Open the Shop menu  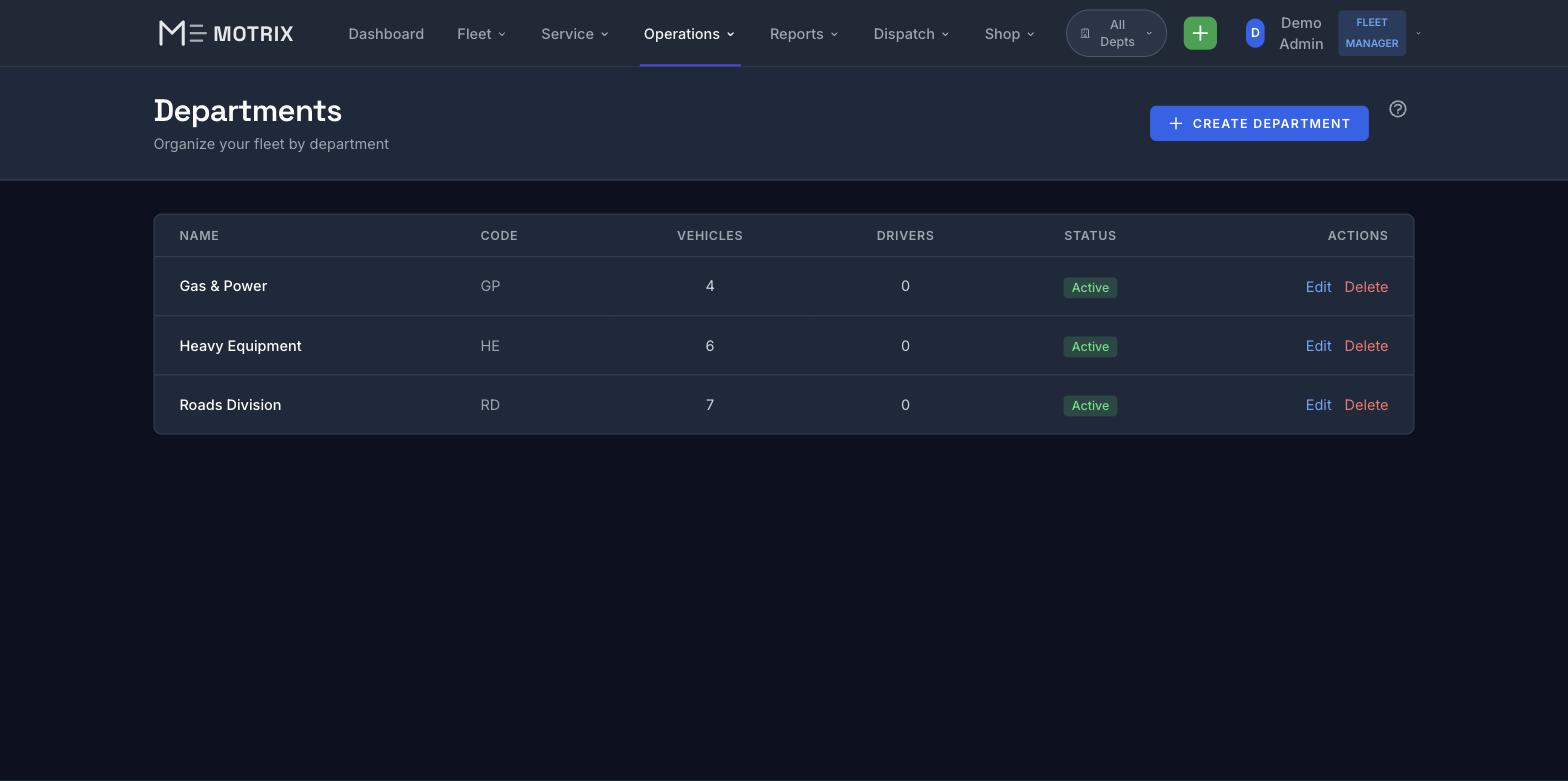[1010, 33]
